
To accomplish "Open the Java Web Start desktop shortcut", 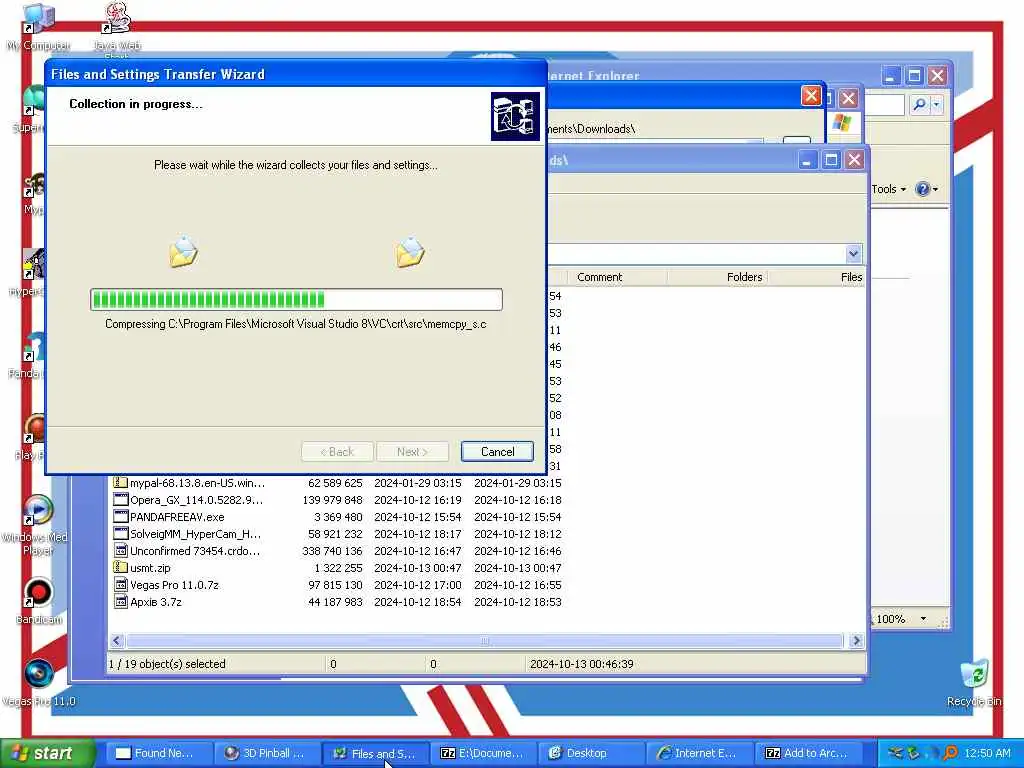I will point(116,27).
